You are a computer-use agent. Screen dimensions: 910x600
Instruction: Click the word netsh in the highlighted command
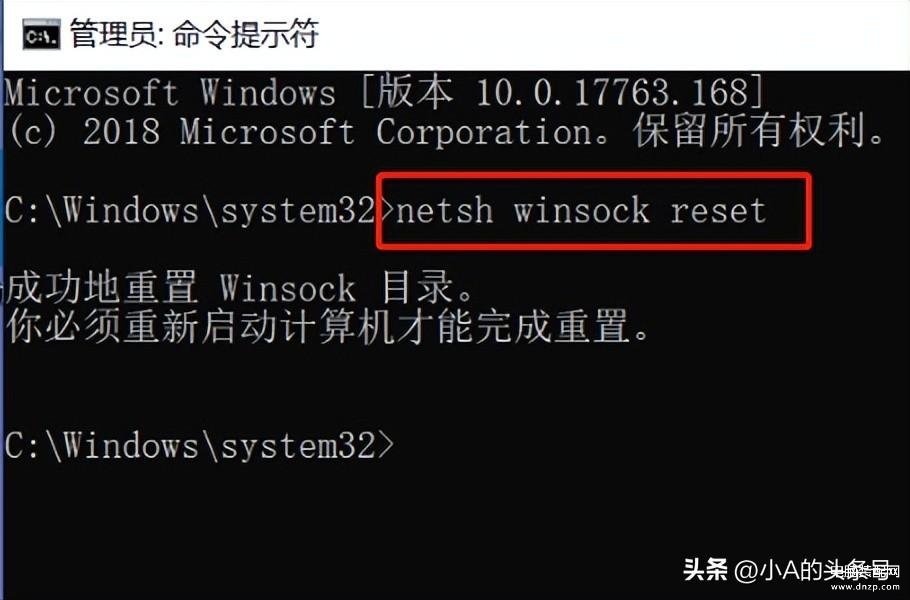pyautogui.click(x=445, y=210)
